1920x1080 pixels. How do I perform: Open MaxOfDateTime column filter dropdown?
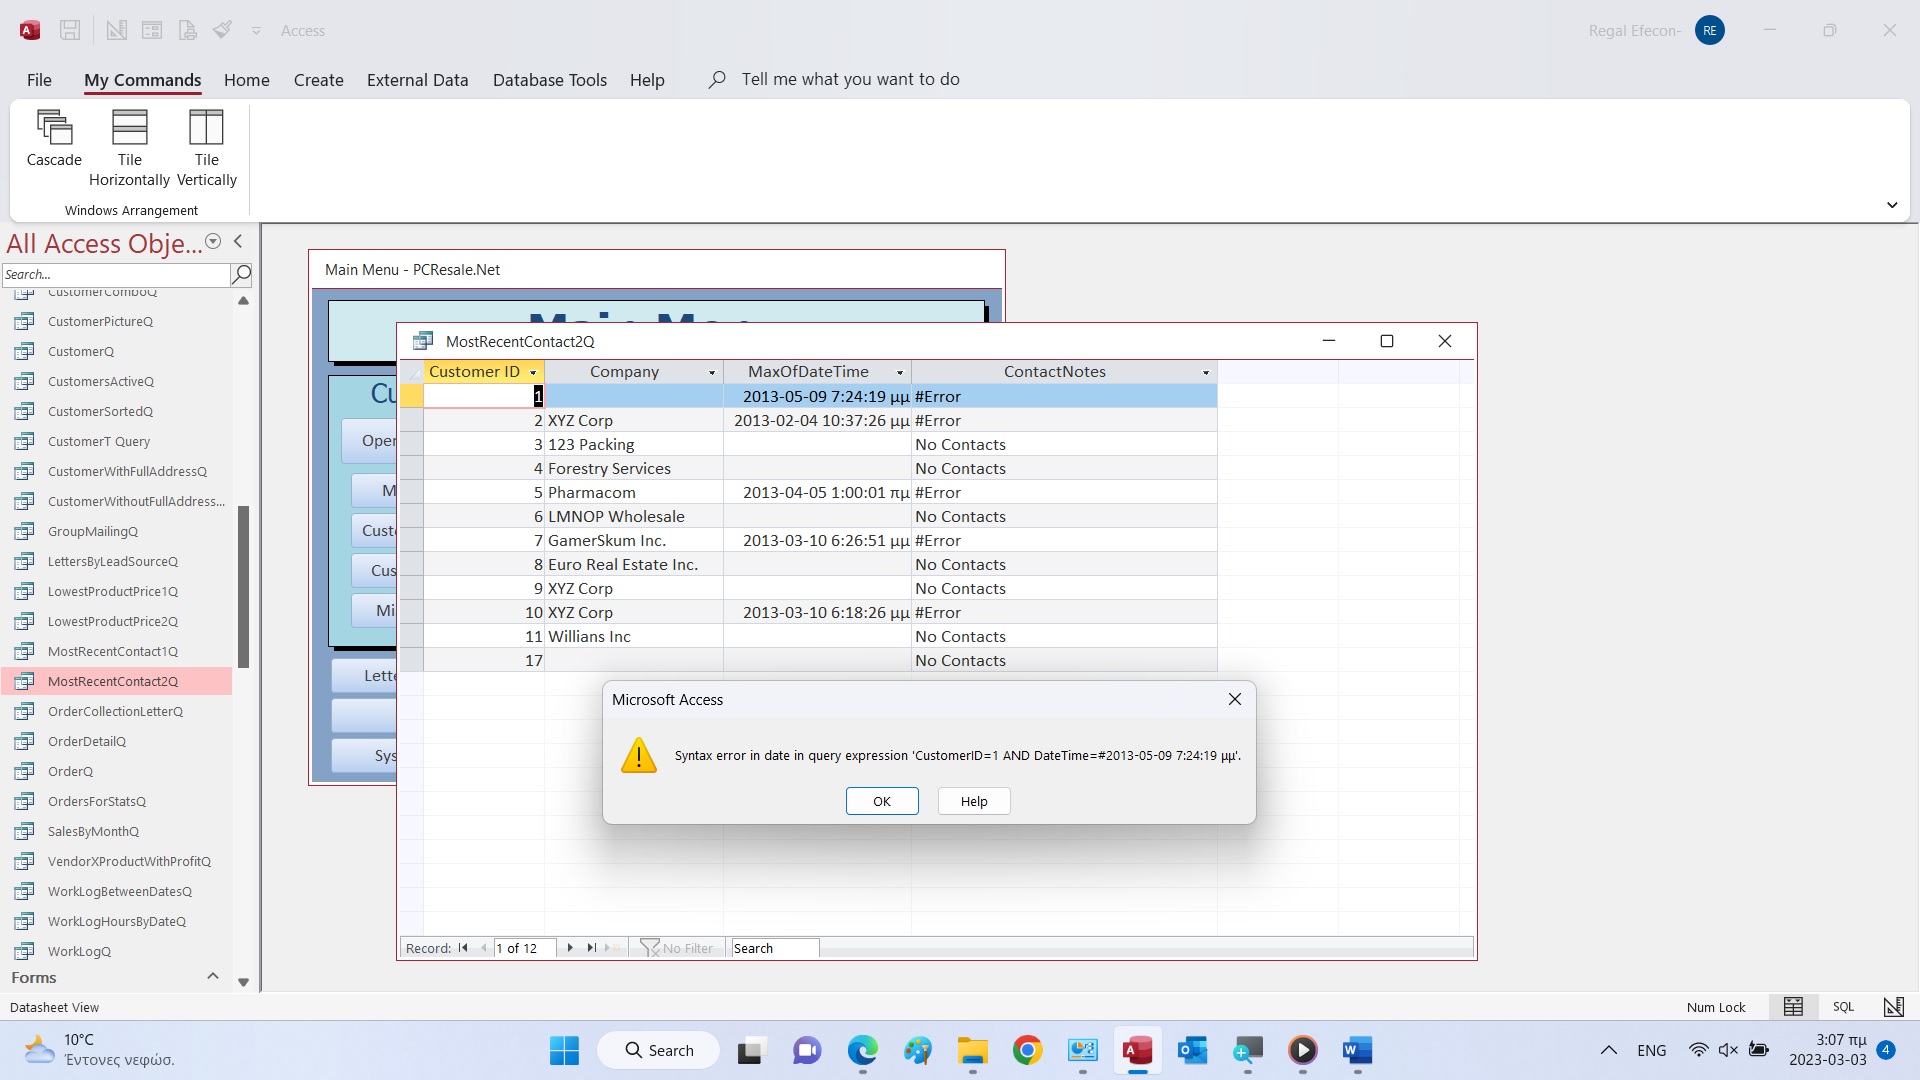(x=900, y=372)
